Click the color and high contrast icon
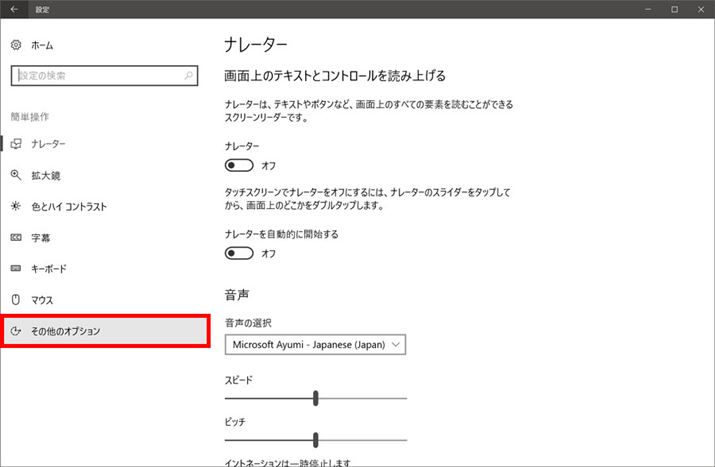Viewport: 715px width, 467px height. tap(16, 207)
